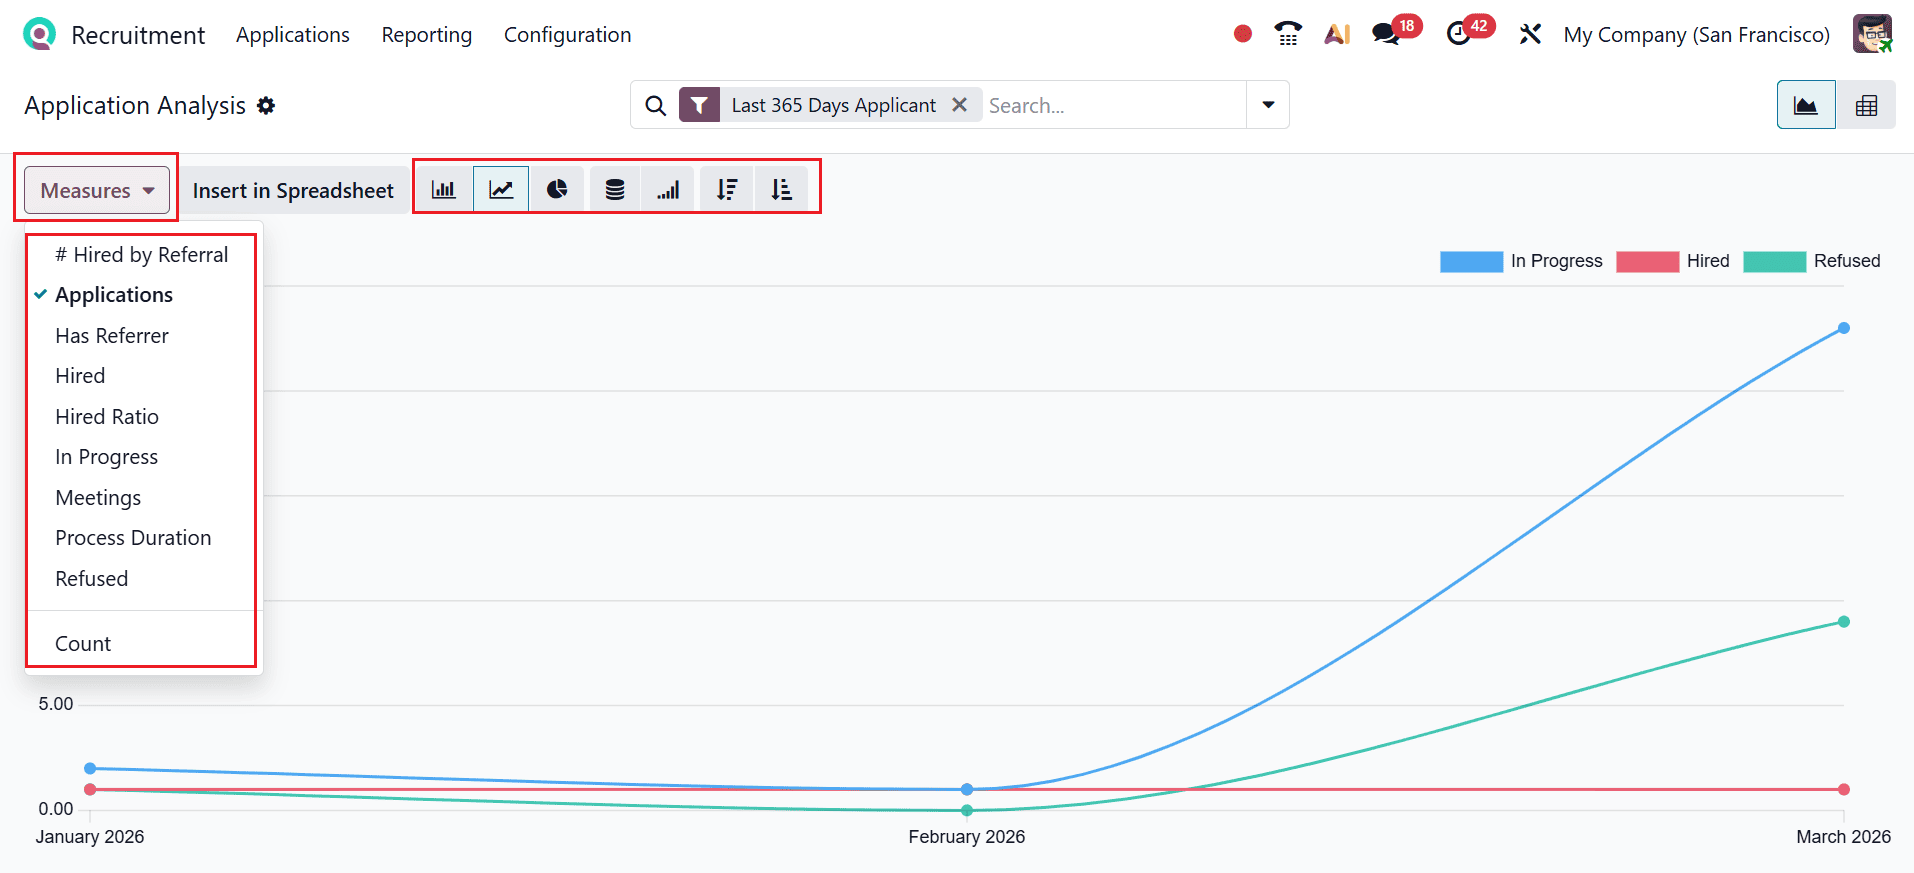This screenshot has height=873, width=1914.
Task: Switch to bar chart mode
Action: pyautogui.click(x=444, y=189)
